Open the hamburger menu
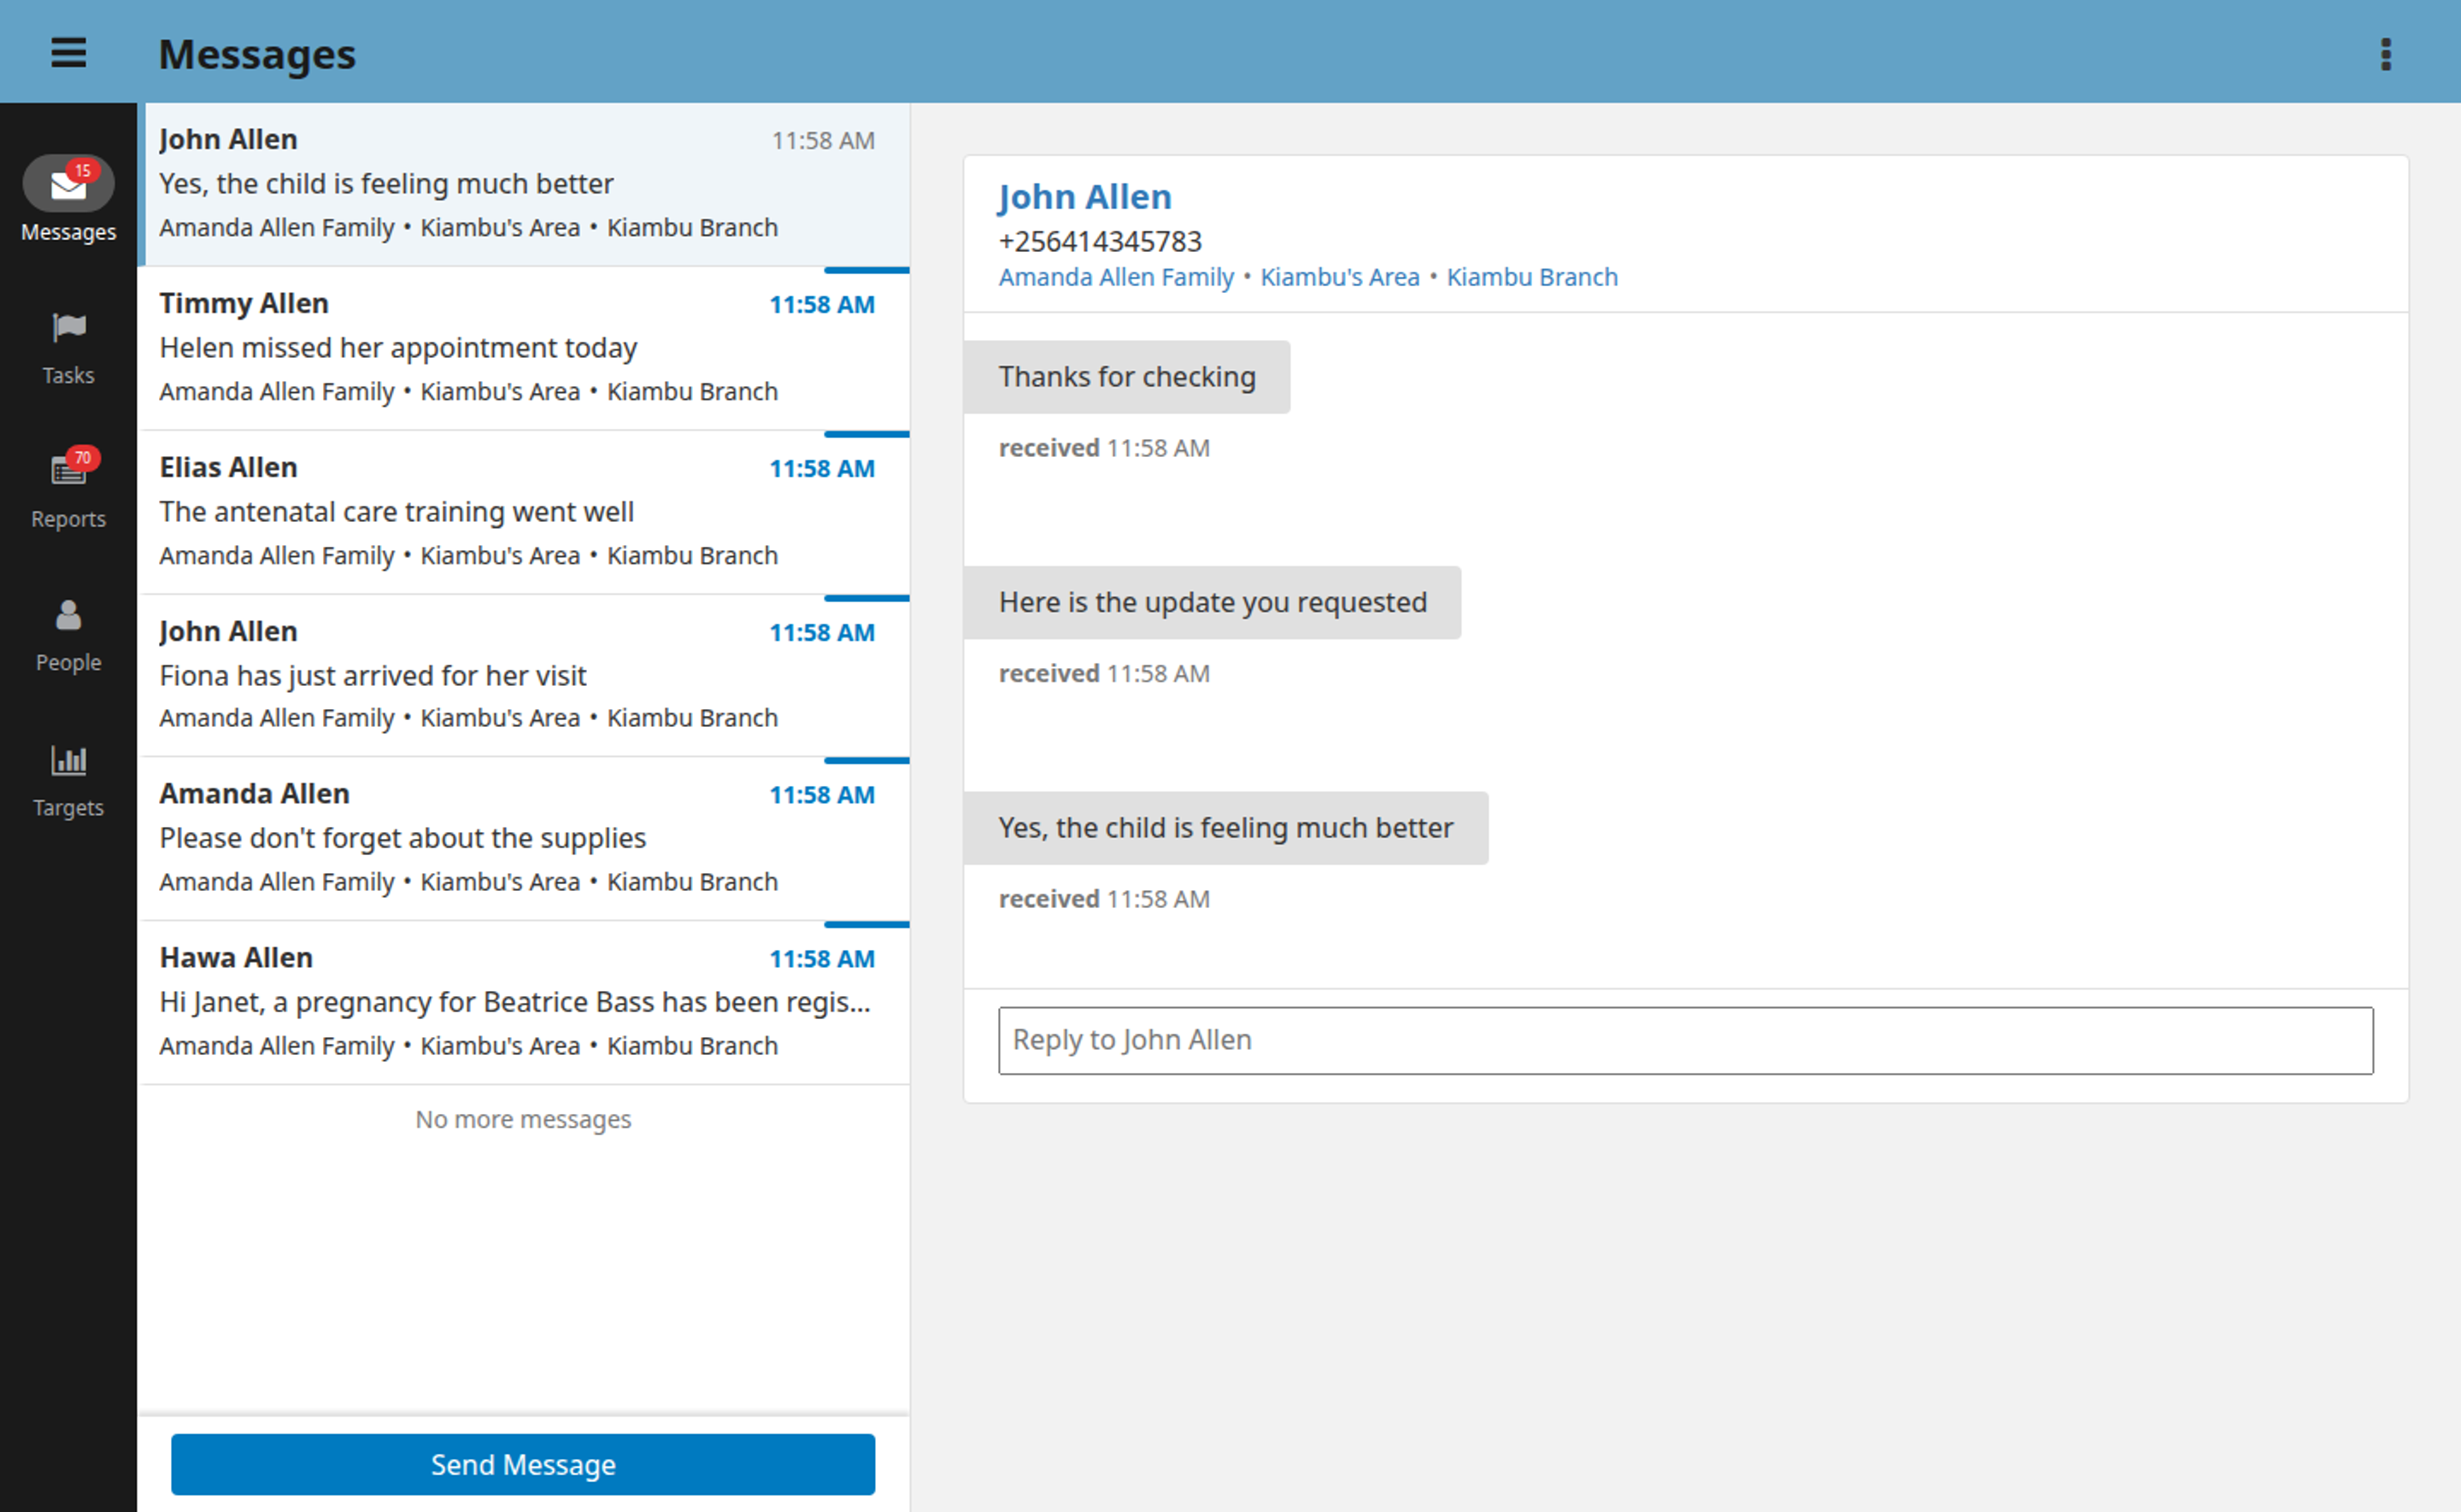The image size is (2461, 1512). (68, 52)
